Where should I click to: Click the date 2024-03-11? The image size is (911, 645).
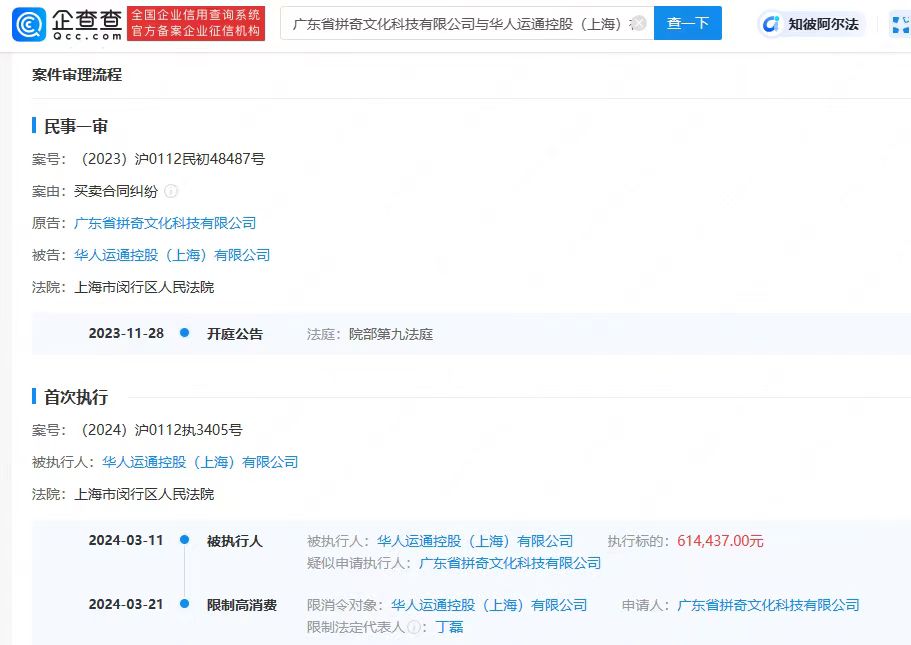(126, 540)
